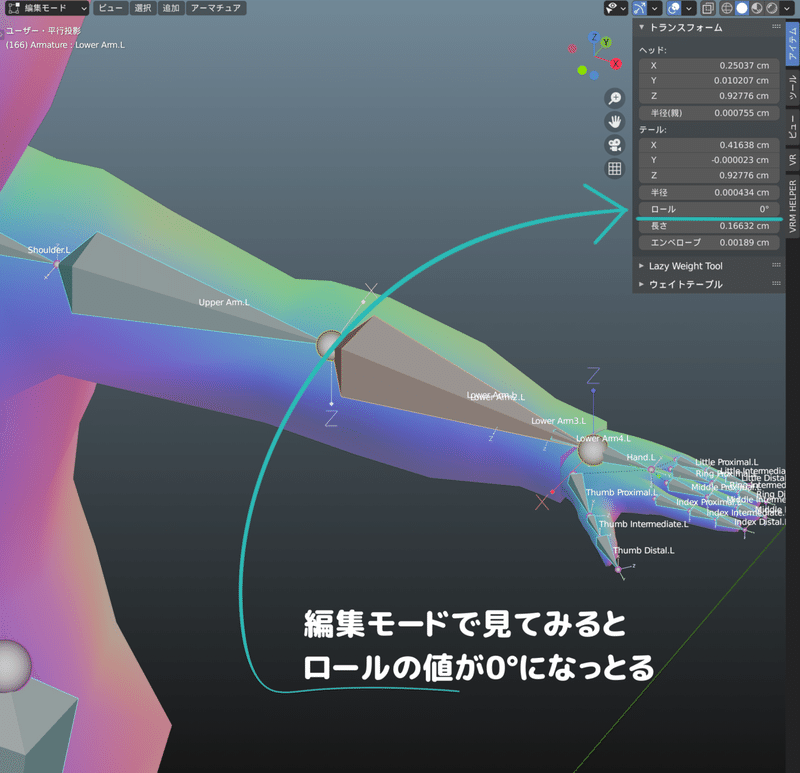Click the camera view icon in sidebar
Image resolution: width=800 pixels, height=773 pixels.
614,145
